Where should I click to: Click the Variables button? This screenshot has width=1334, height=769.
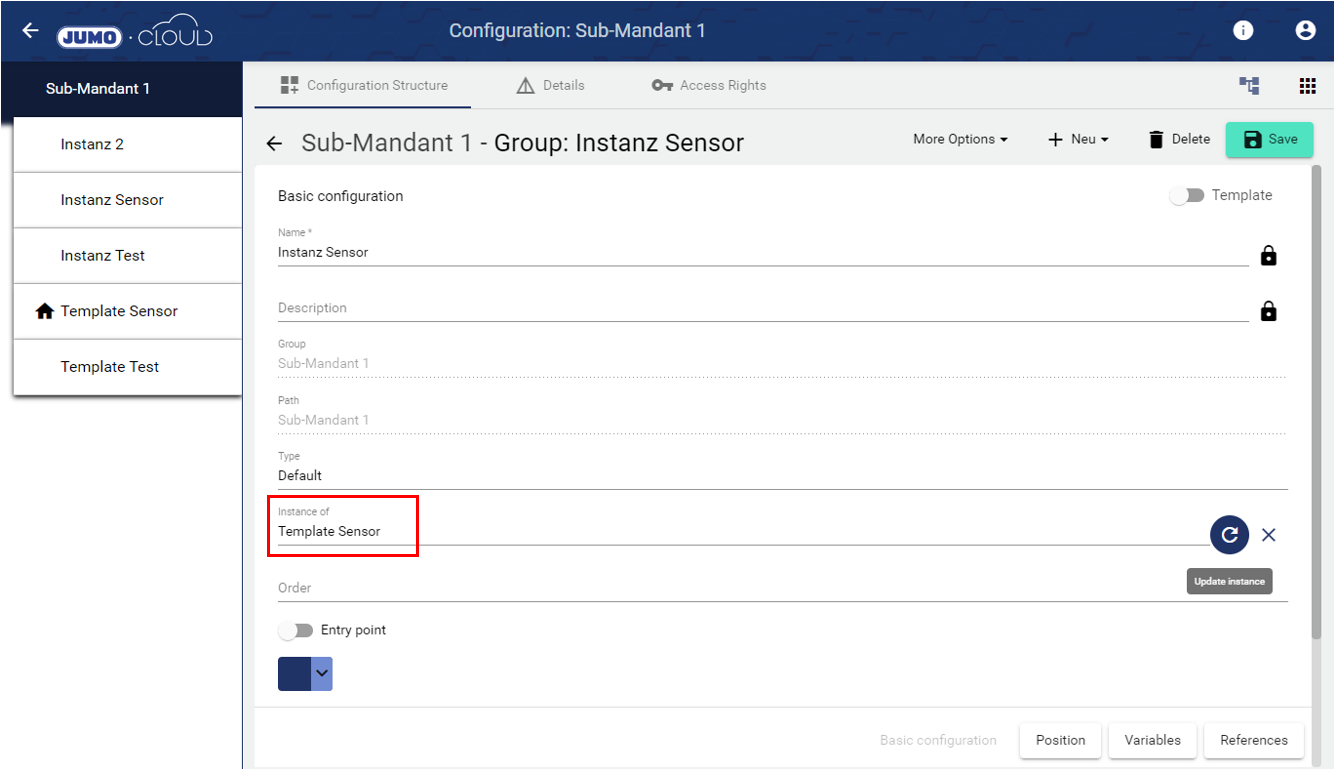[x=1152, y=740]
